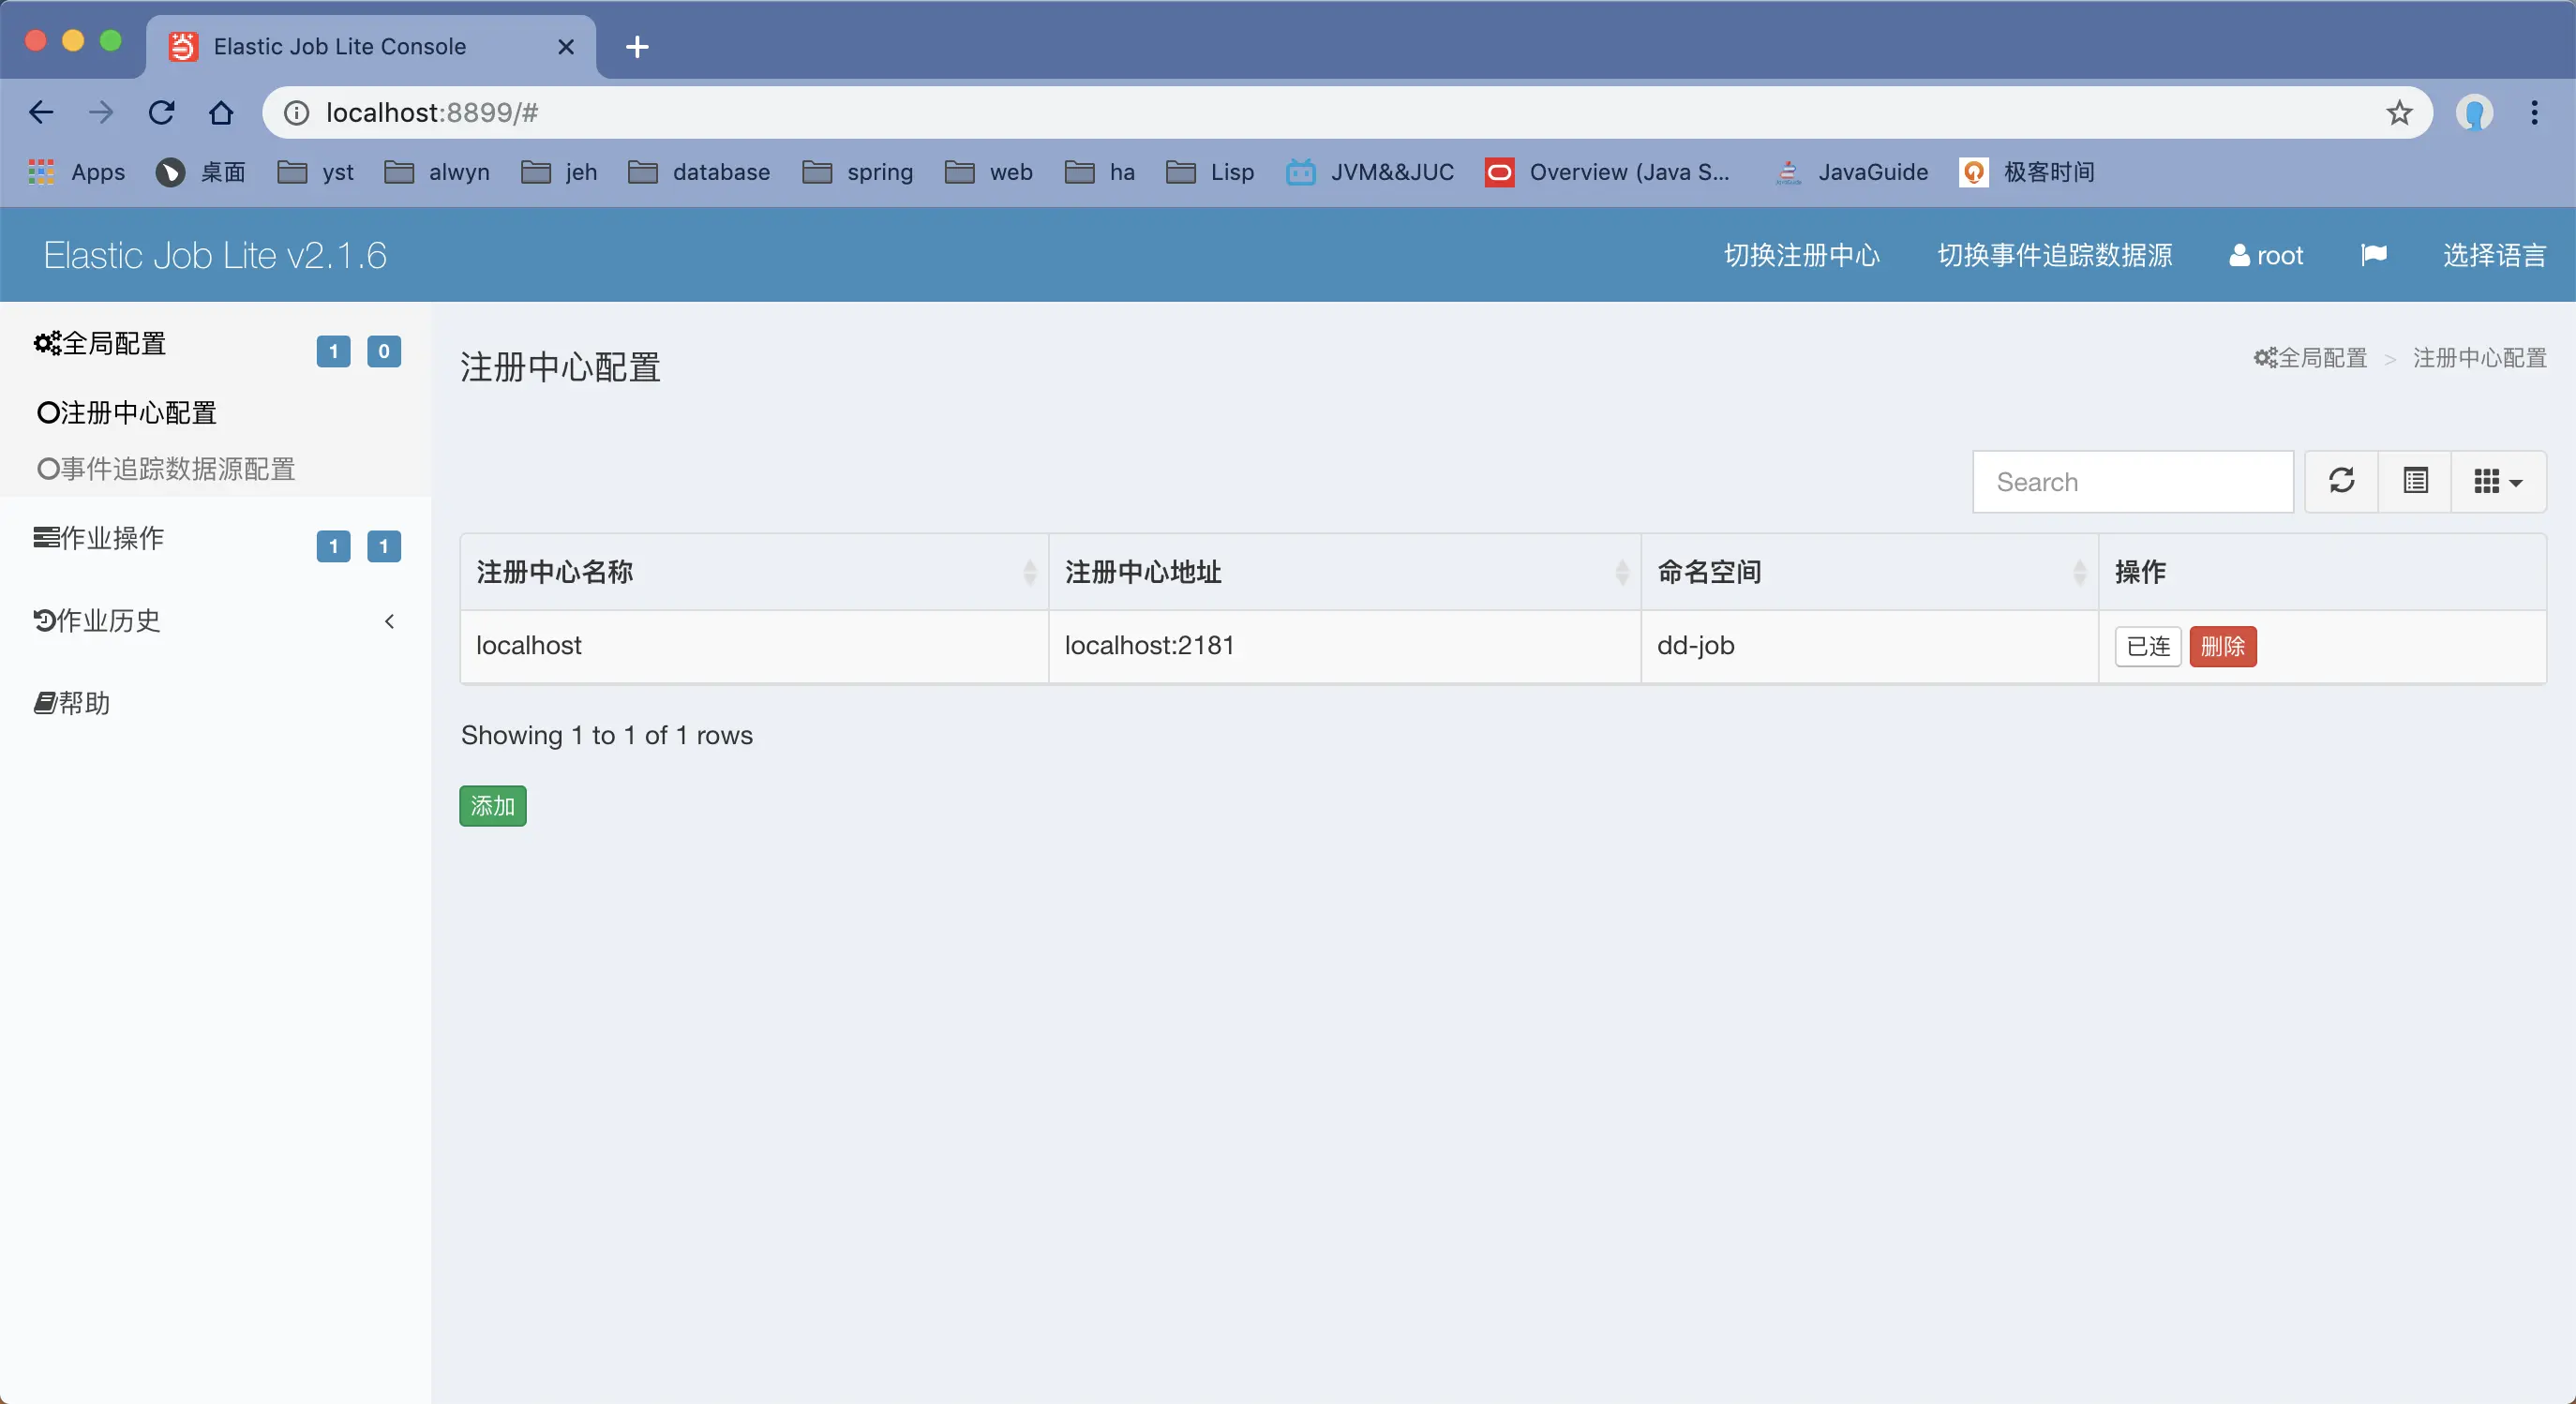This screenshot has height=1404, width=2576.
Task: Select 事件追踪数据源配置 sidebar item
Action: [x=167, y=469]
